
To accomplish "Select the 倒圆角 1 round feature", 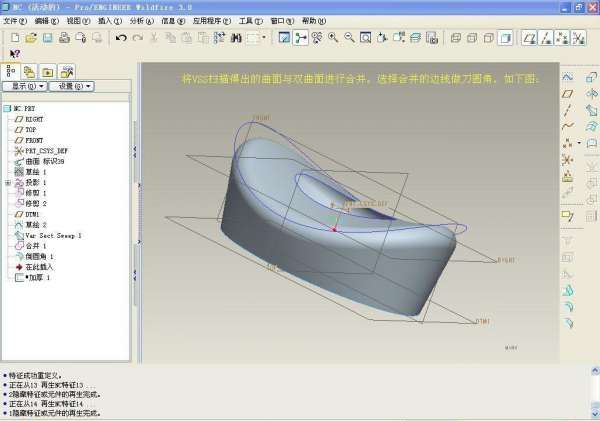I will 34,256.
